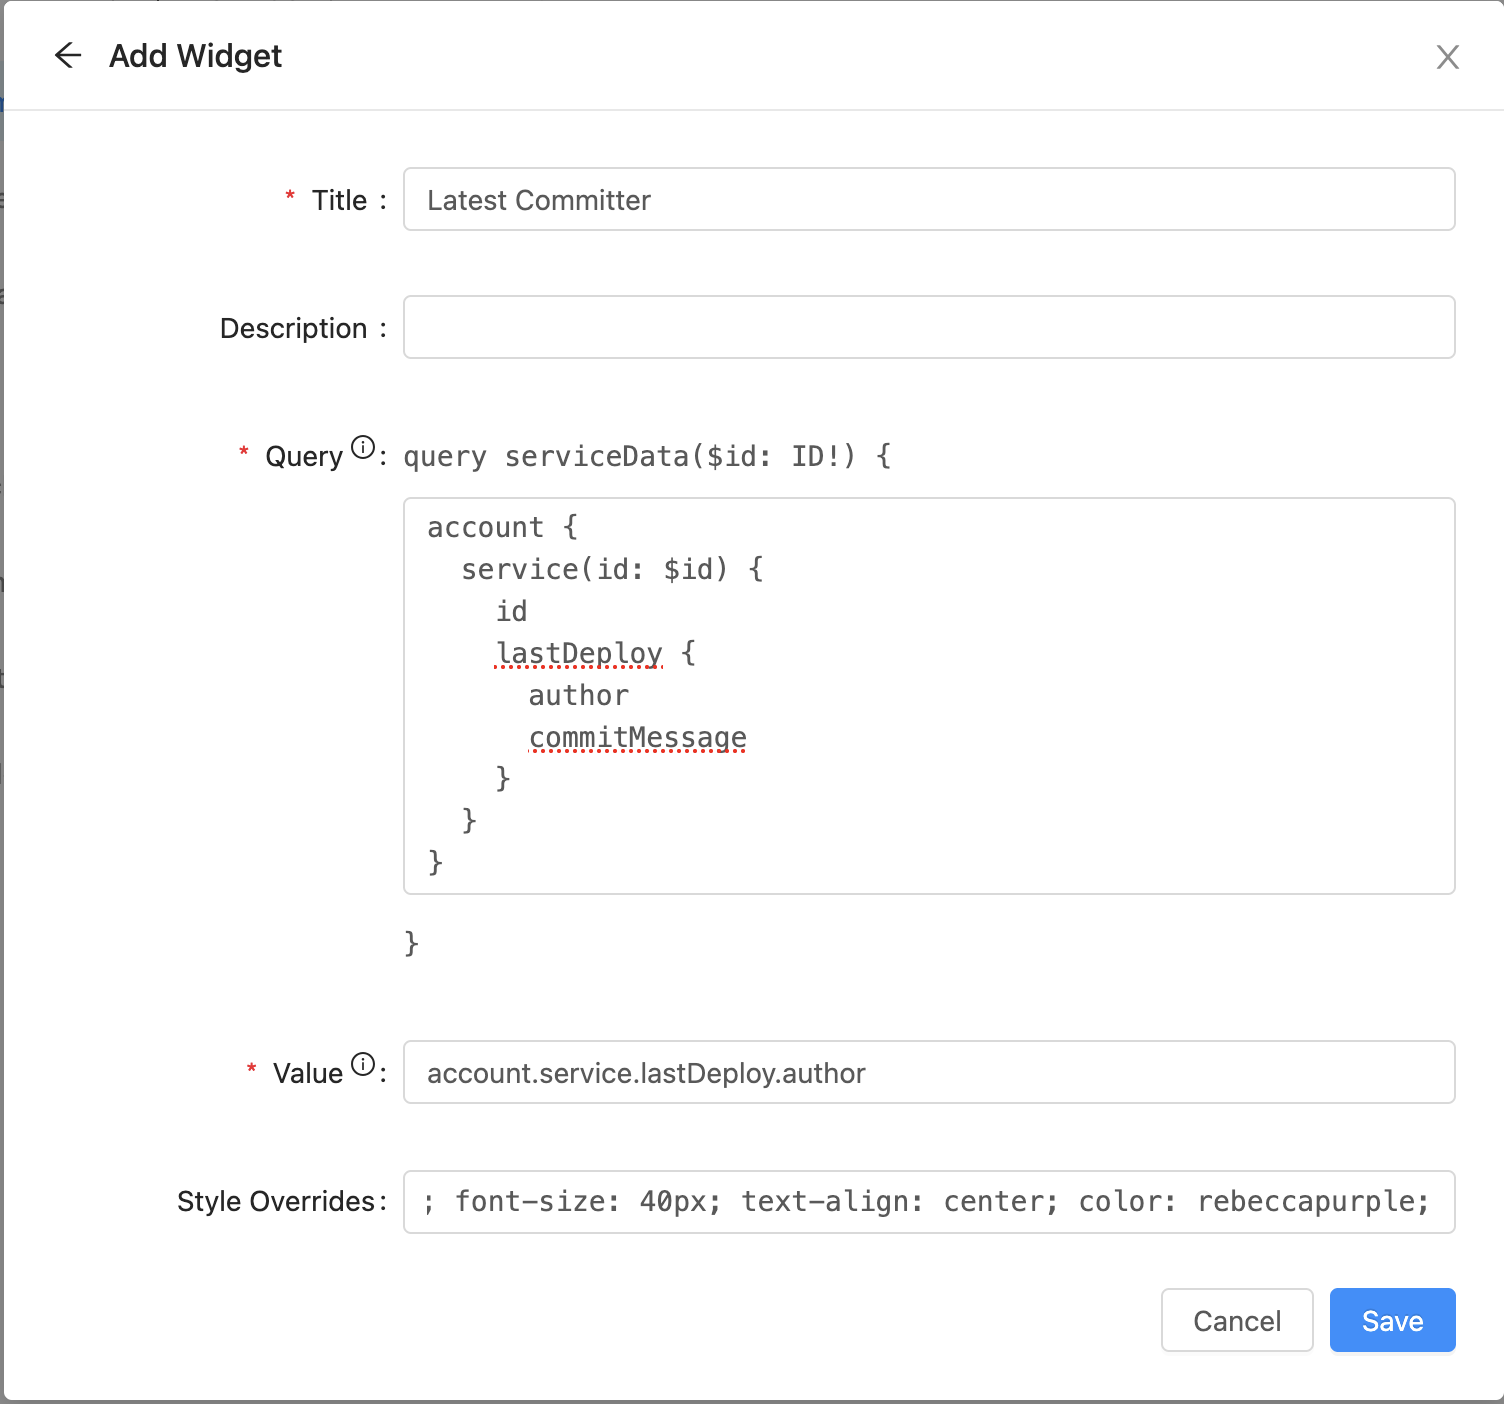Save the new widget
Screen dimensions: 1504x1404
1392,1320
